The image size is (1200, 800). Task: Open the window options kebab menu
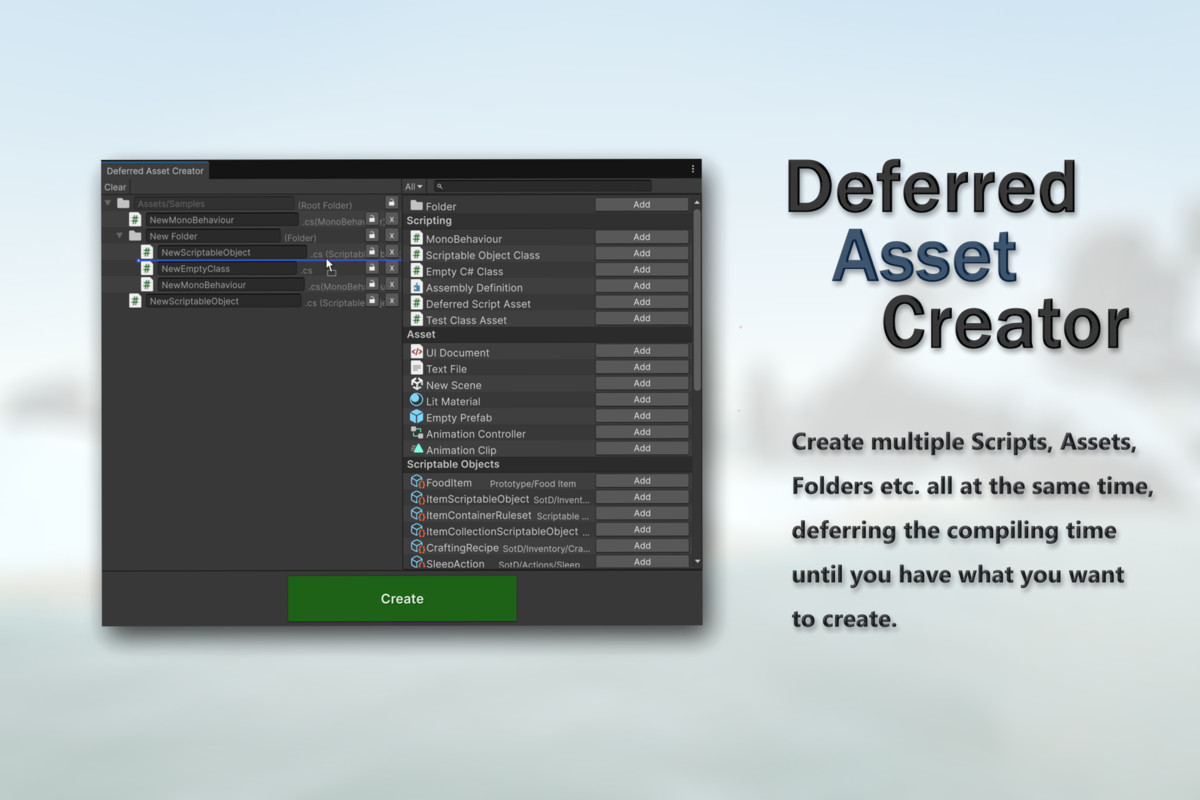pos(692,169)
